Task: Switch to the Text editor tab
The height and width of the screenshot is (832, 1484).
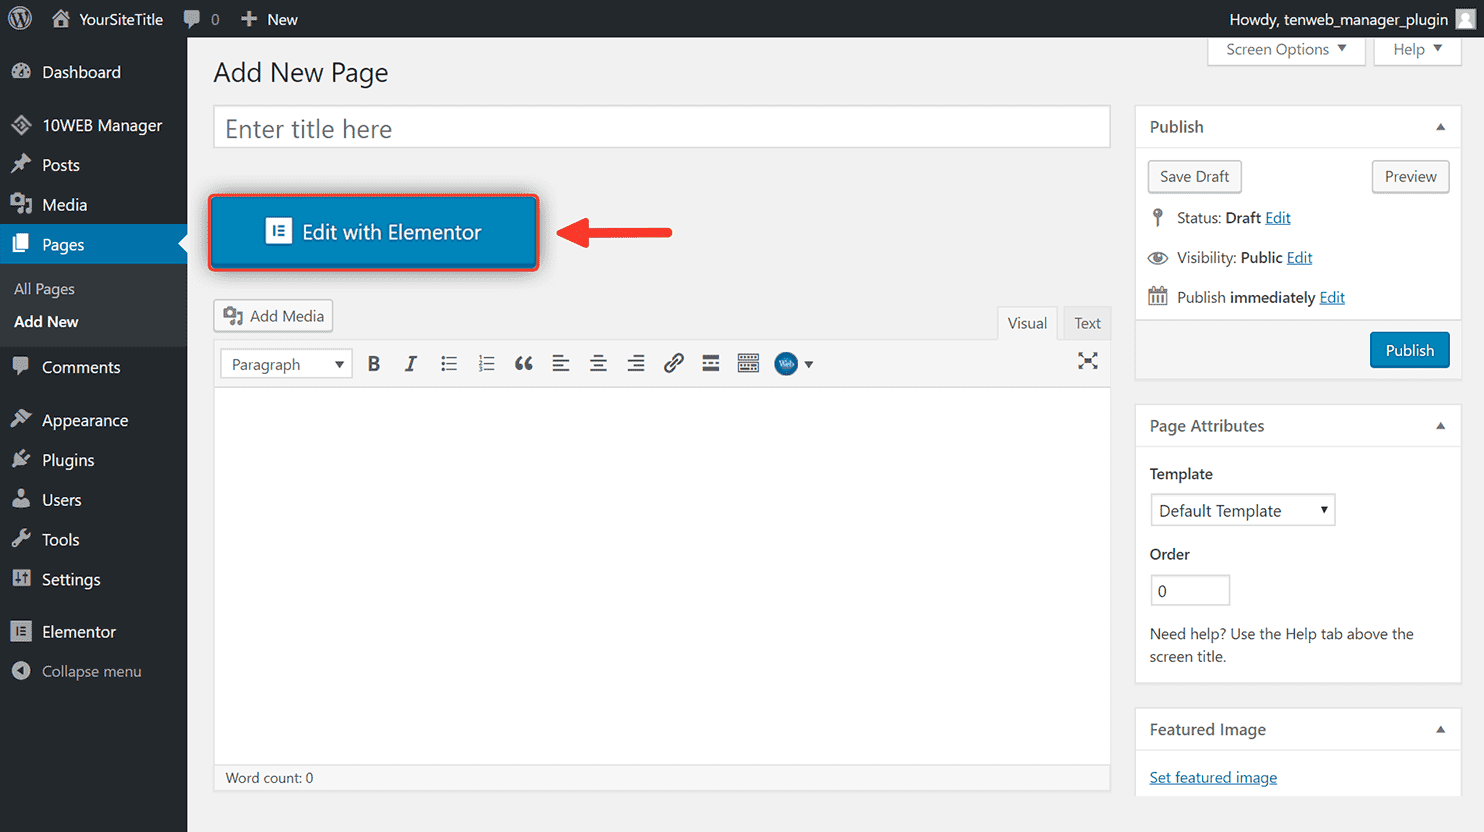Action: coord(1087,323)
